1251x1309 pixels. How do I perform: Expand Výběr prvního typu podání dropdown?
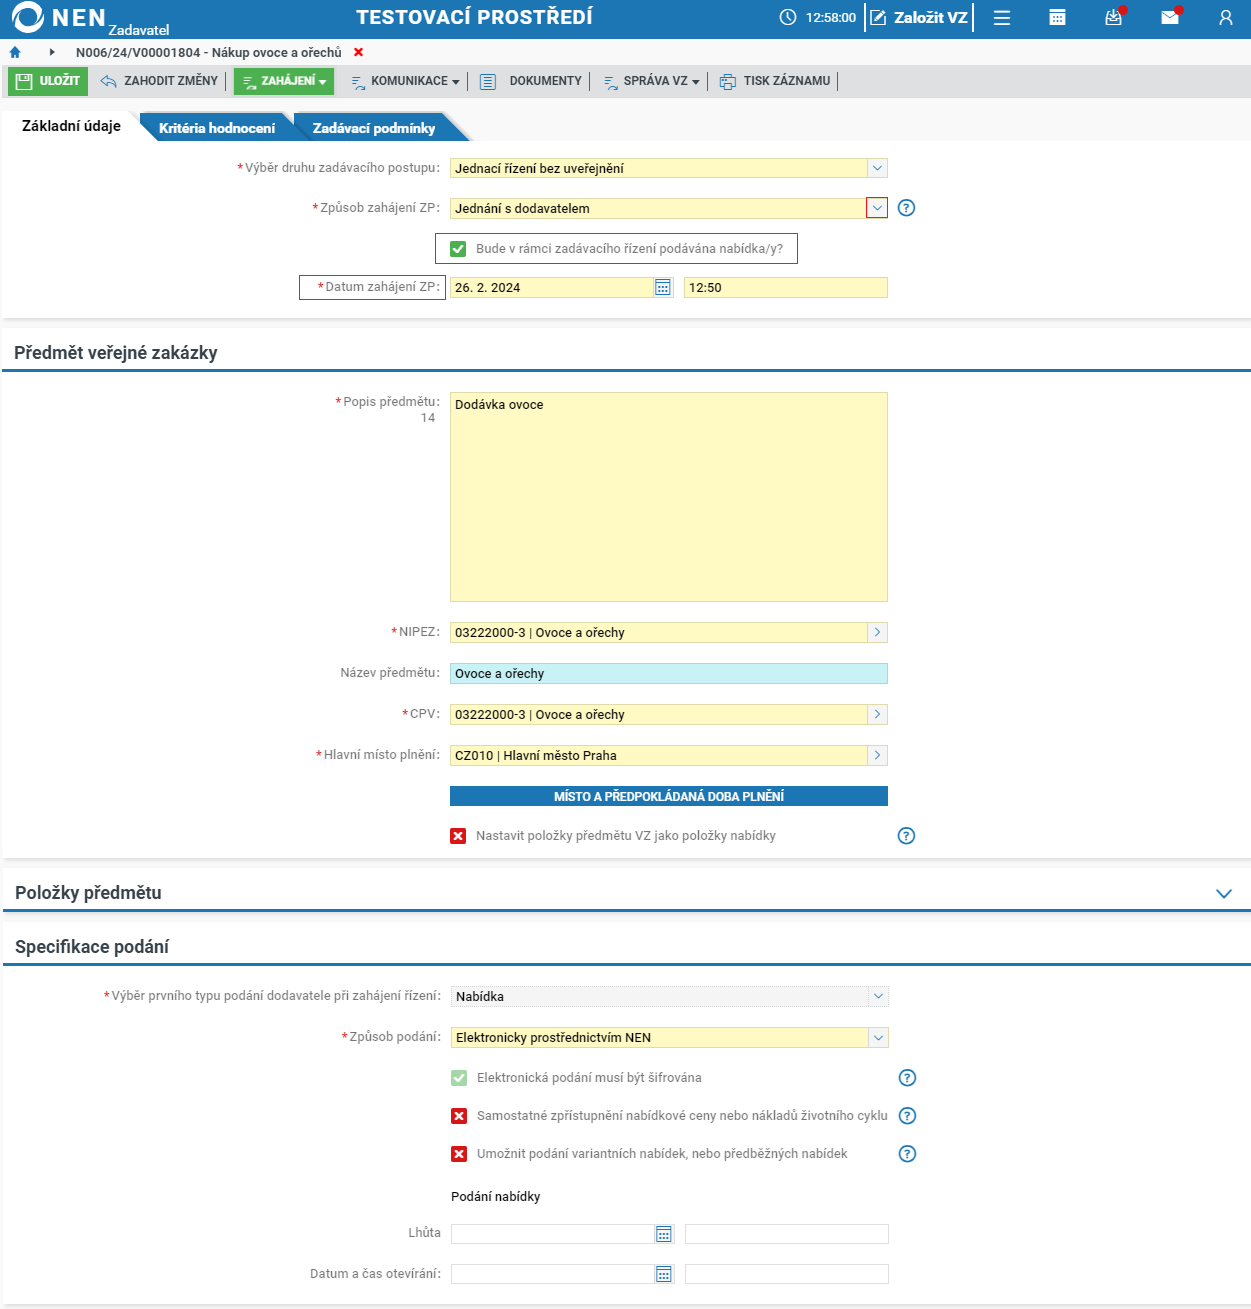(878, 996)
